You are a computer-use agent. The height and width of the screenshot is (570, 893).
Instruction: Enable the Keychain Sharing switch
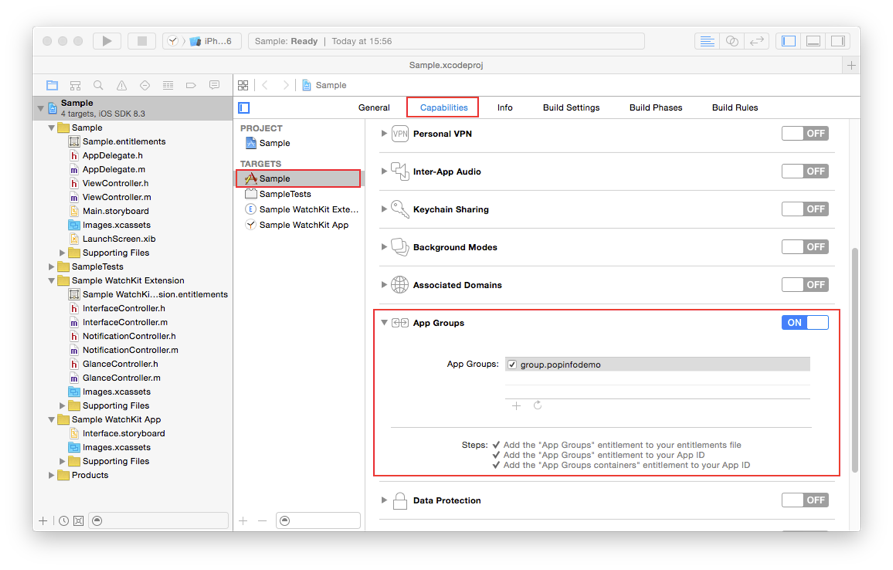pos(804,209)
